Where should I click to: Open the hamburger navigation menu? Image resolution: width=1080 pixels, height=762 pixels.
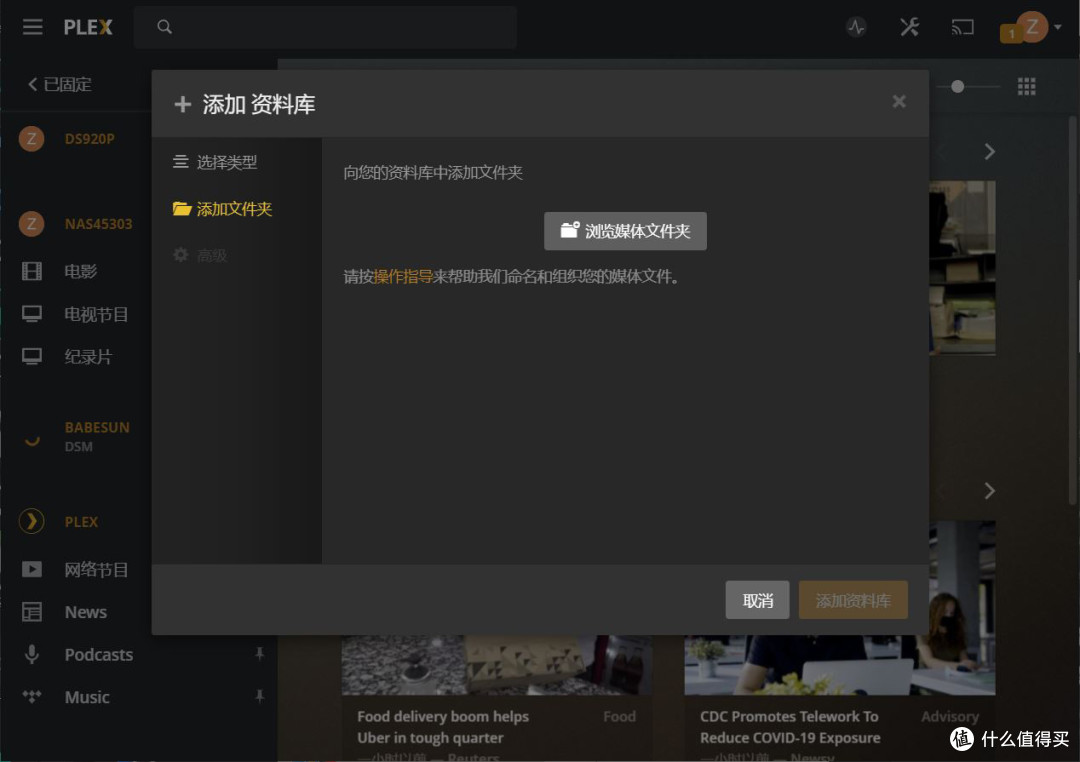click(x=32, y=27)
